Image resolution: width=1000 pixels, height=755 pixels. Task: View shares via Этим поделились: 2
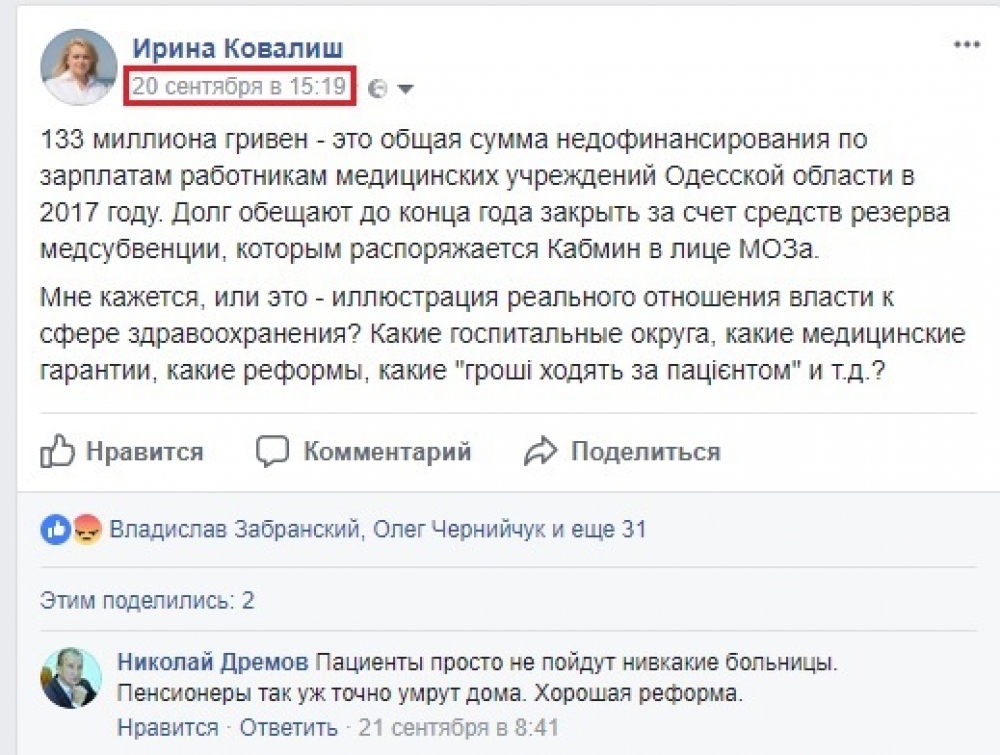[147, 600]
